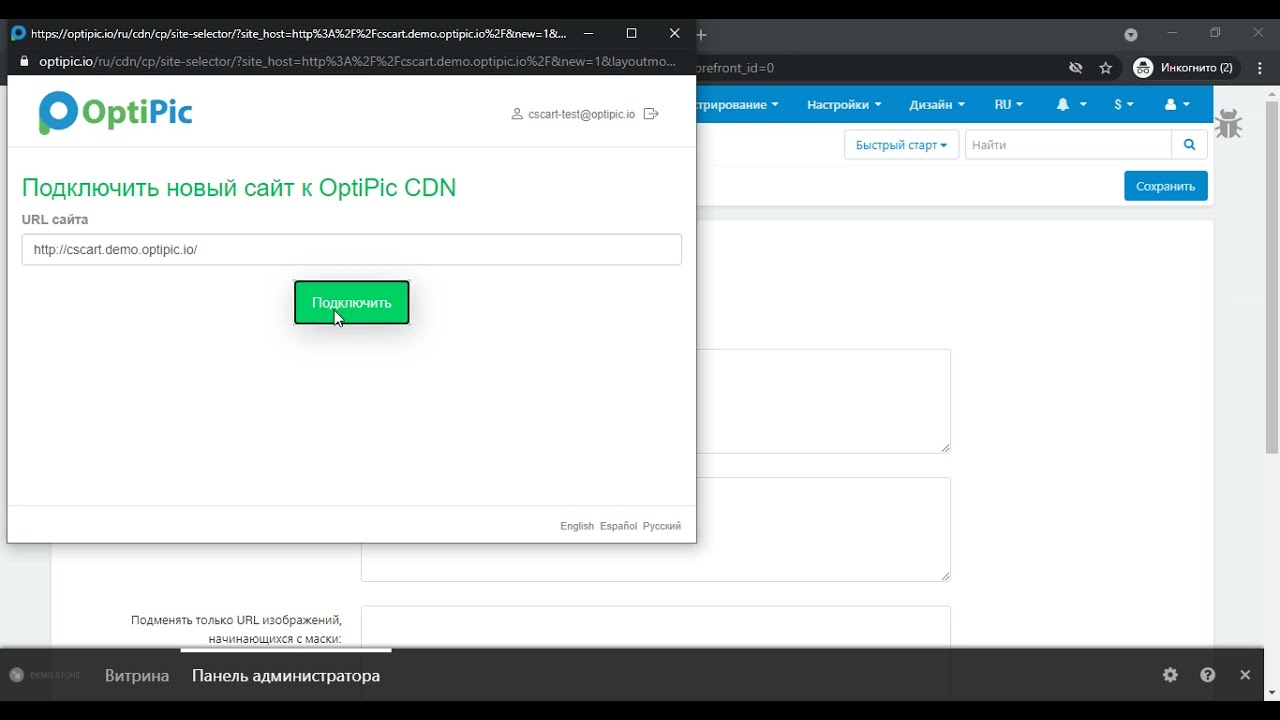Click the first textarea in settings form
This screenshot has width=1280, height=720.
823,401
